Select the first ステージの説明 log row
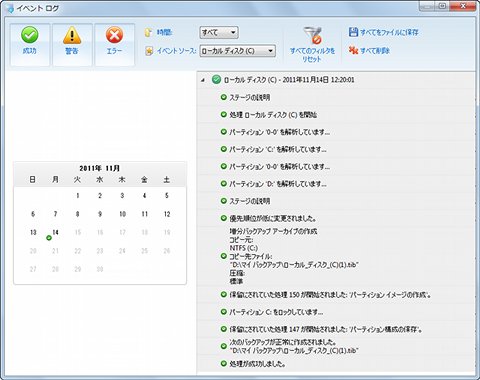The image size is (480, 380). tap(336, 97)
